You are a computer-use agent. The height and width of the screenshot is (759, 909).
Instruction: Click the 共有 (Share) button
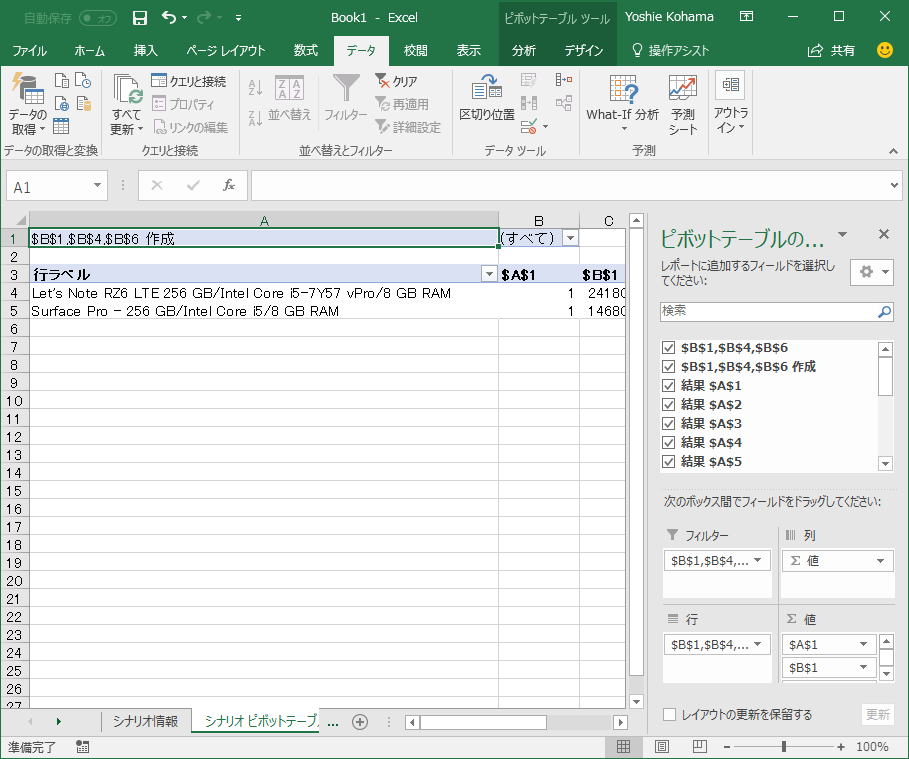coord(831,51)
